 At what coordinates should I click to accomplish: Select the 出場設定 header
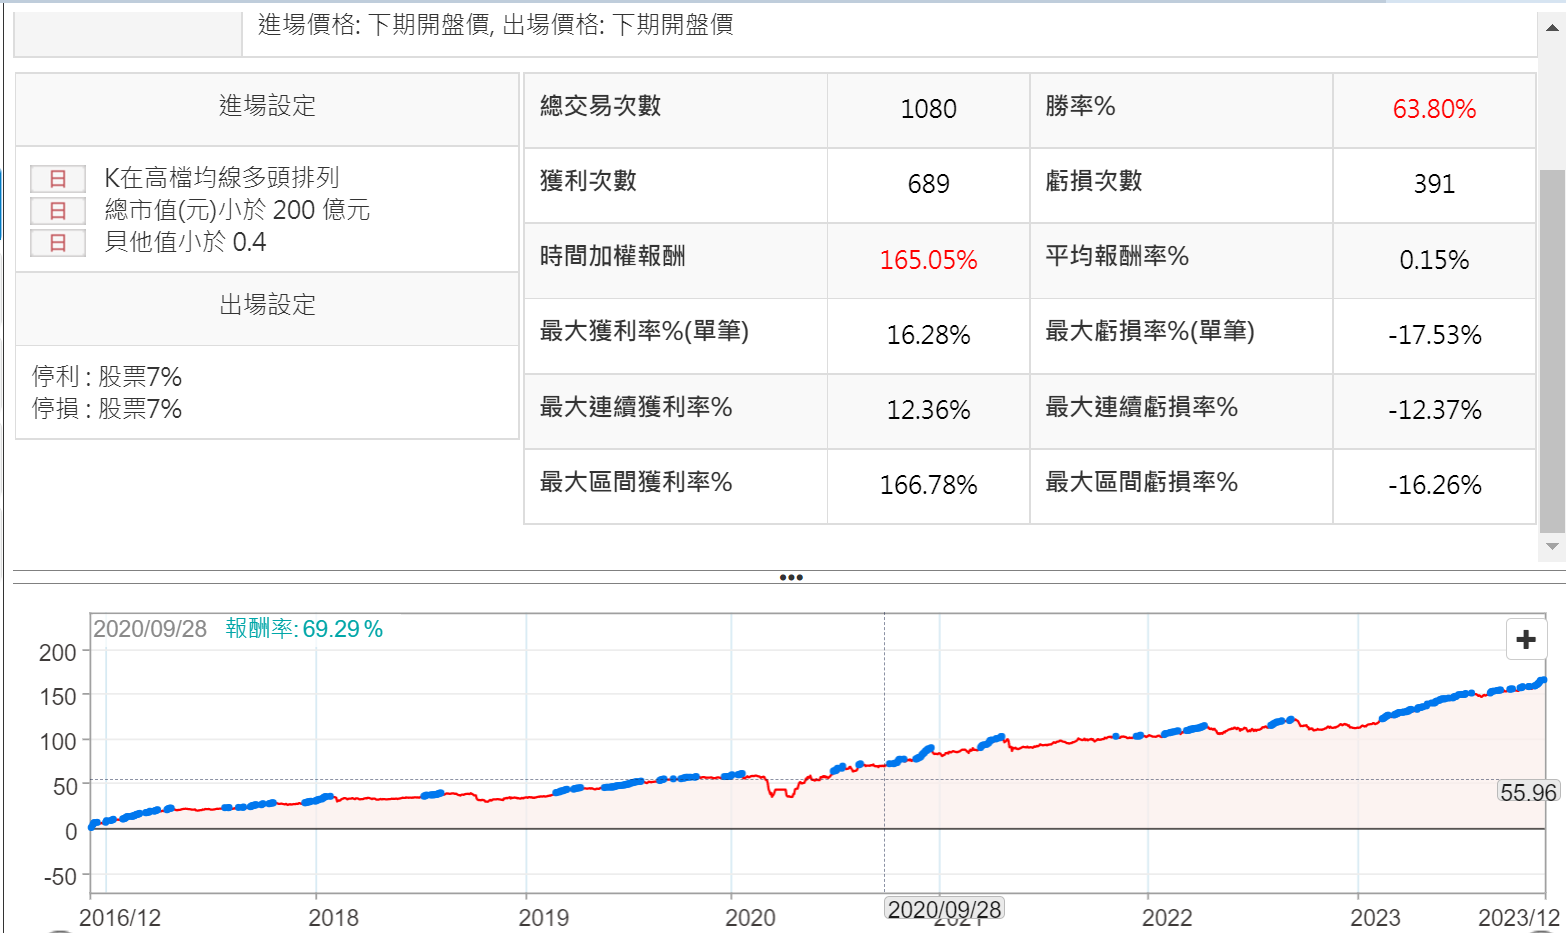point(267,305)
